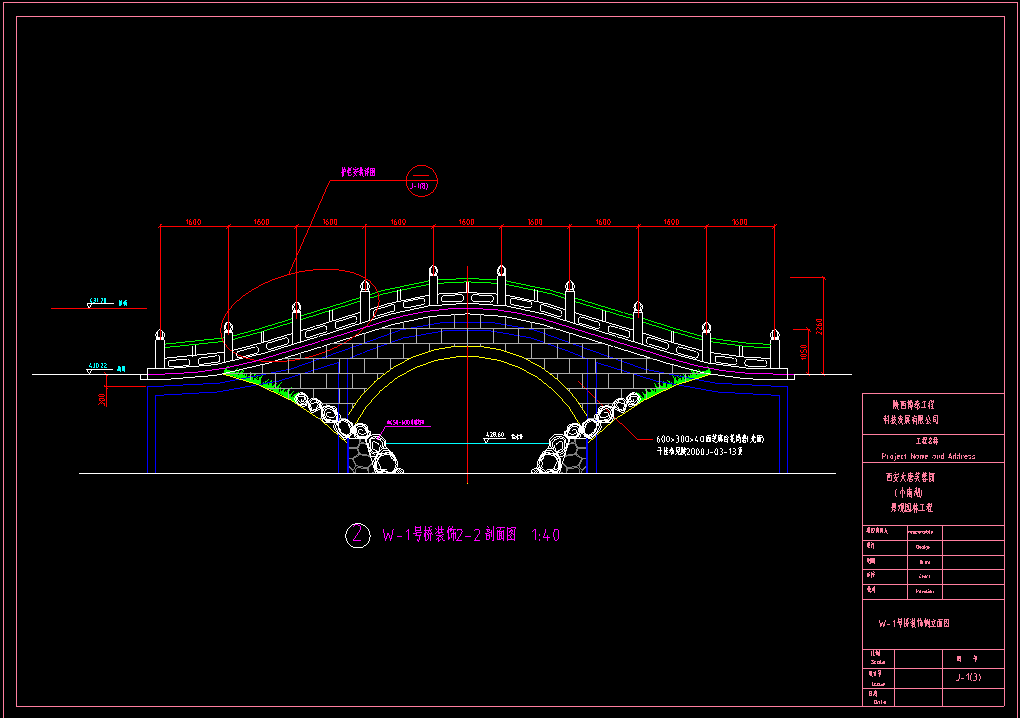Select the Date cell in title block

(878, 698)
